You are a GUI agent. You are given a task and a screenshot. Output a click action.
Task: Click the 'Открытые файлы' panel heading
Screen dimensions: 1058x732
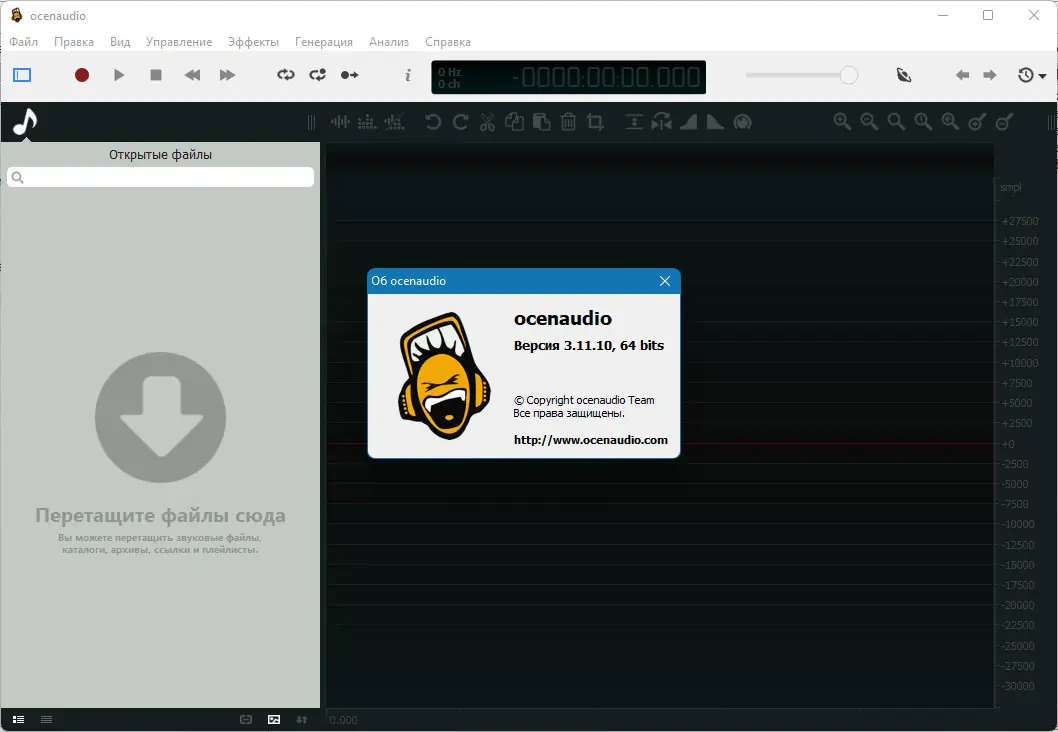[x=161, y=154]
